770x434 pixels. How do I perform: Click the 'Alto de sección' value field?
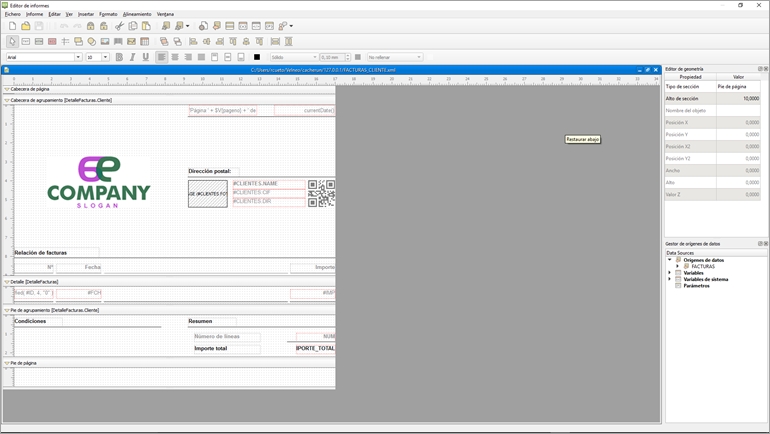(x=739, y=99)
